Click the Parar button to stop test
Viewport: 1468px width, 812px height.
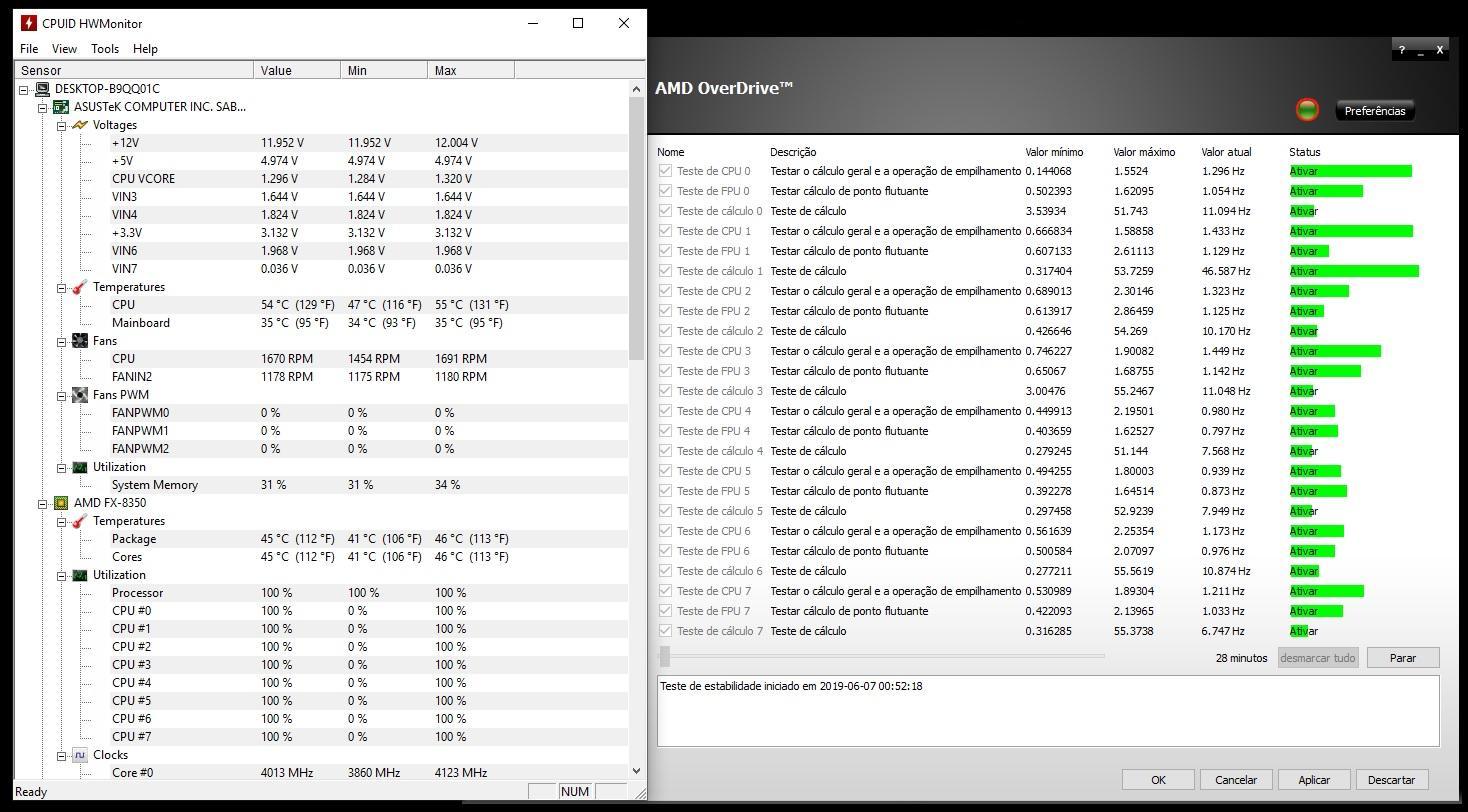pyautogui.click(x=1403, y=658)
